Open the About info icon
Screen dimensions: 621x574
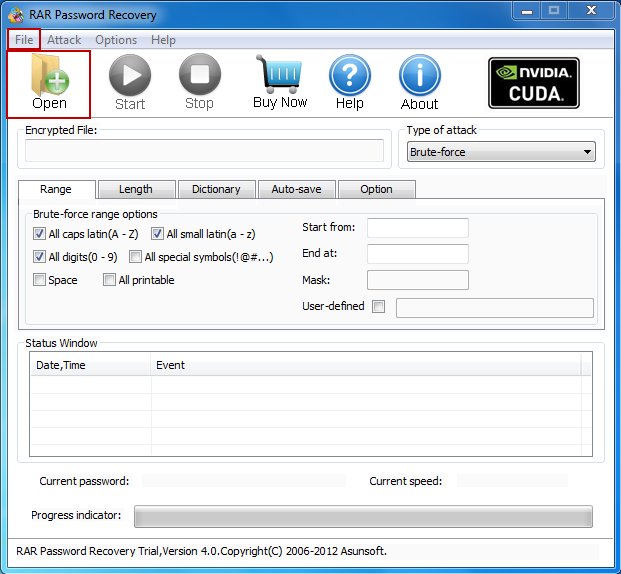(419, 75)
